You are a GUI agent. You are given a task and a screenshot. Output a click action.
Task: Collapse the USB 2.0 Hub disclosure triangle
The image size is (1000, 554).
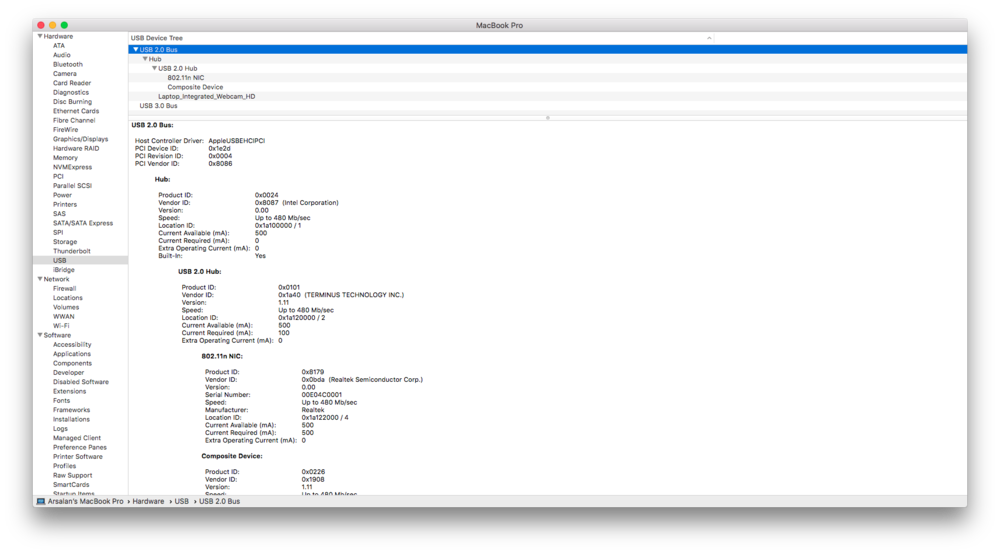tap(154, 68)
